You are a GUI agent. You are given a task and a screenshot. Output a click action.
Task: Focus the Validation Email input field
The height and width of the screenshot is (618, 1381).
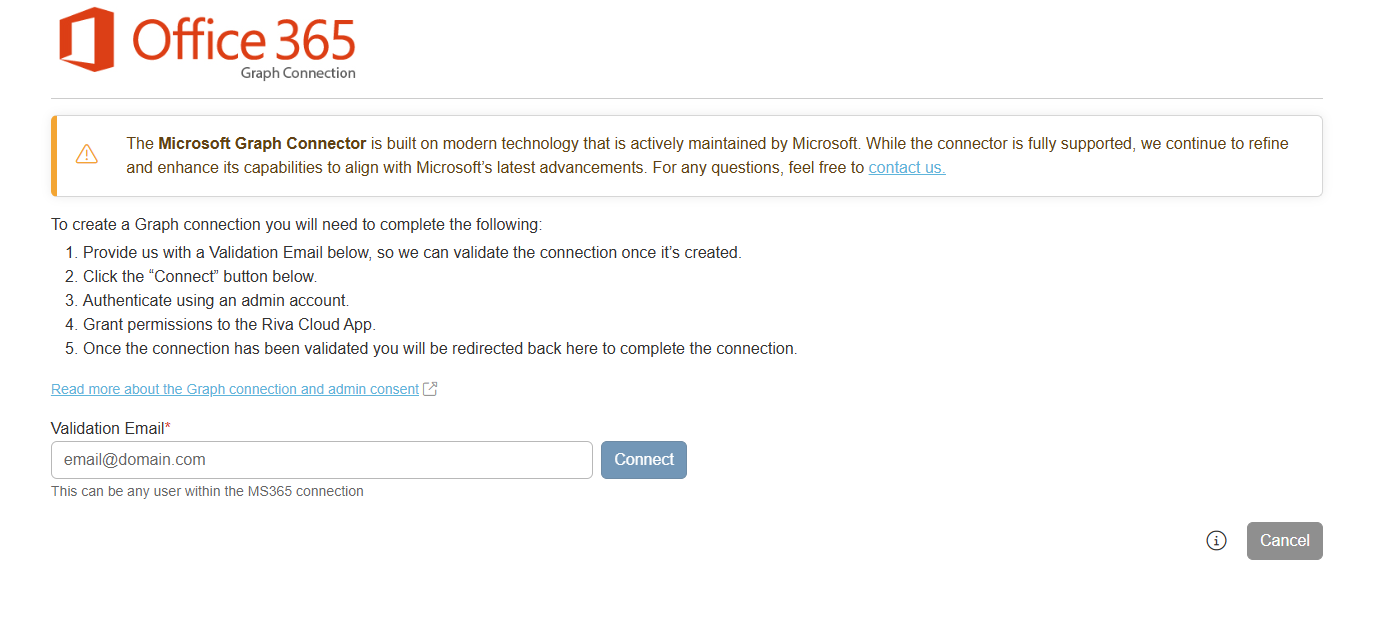click(x=322, y=460)
